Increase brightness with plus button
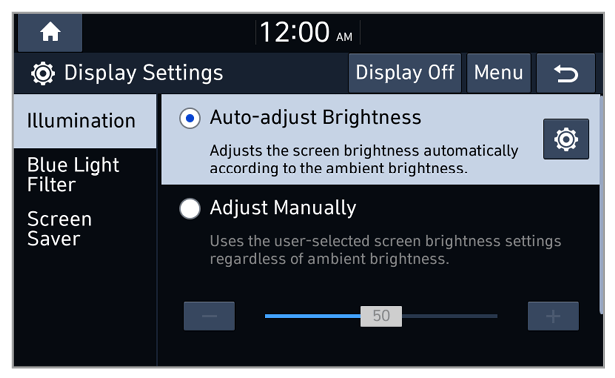Image resolution: width=615 pixels, height=378 pixels. click(553, 316)
